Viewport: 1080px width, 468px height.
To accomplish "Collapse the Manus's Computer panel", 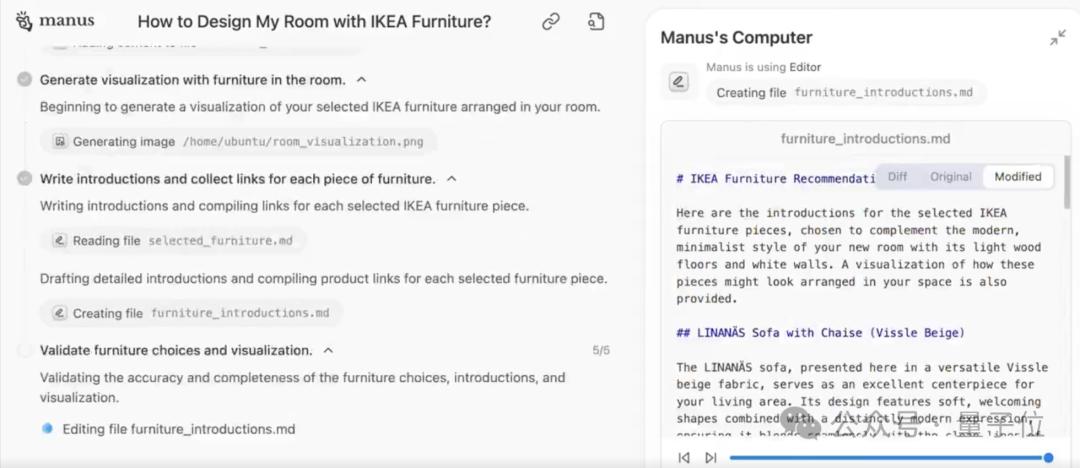I will tap(1057, 38).
